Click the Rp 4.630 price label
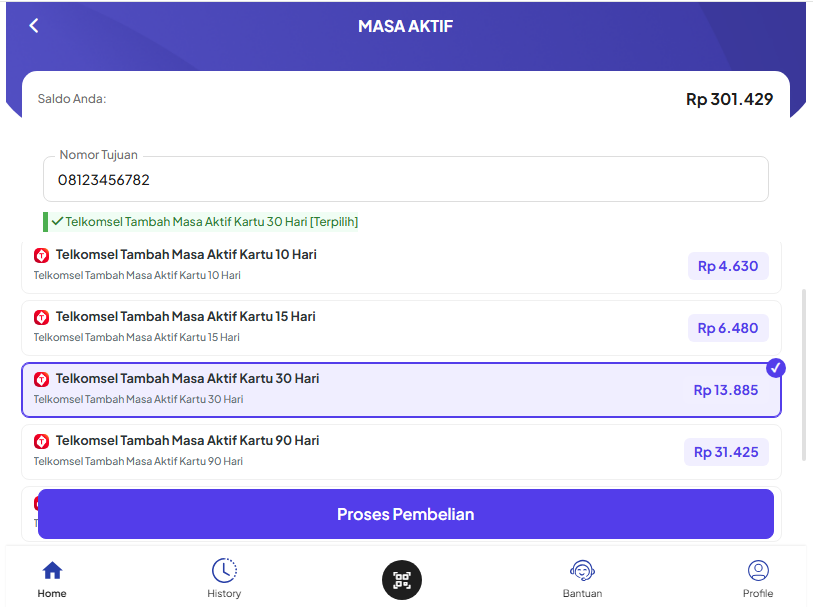813x607 pixels. click(x=728, y=266)
